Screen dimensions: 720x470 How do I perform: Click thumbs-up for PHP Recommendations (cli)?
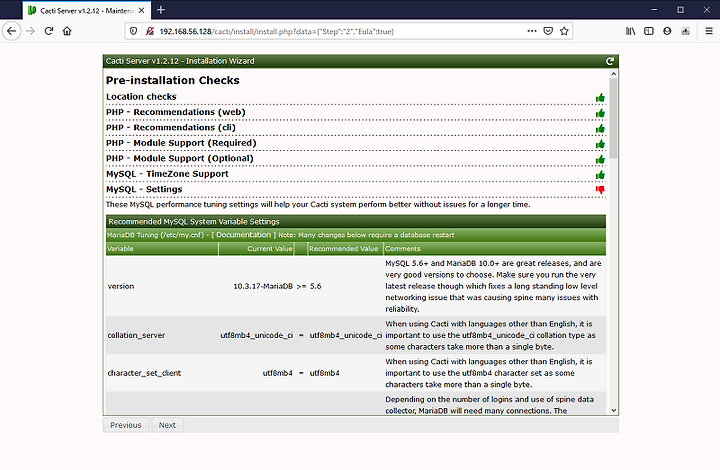(x=600, y=129)
